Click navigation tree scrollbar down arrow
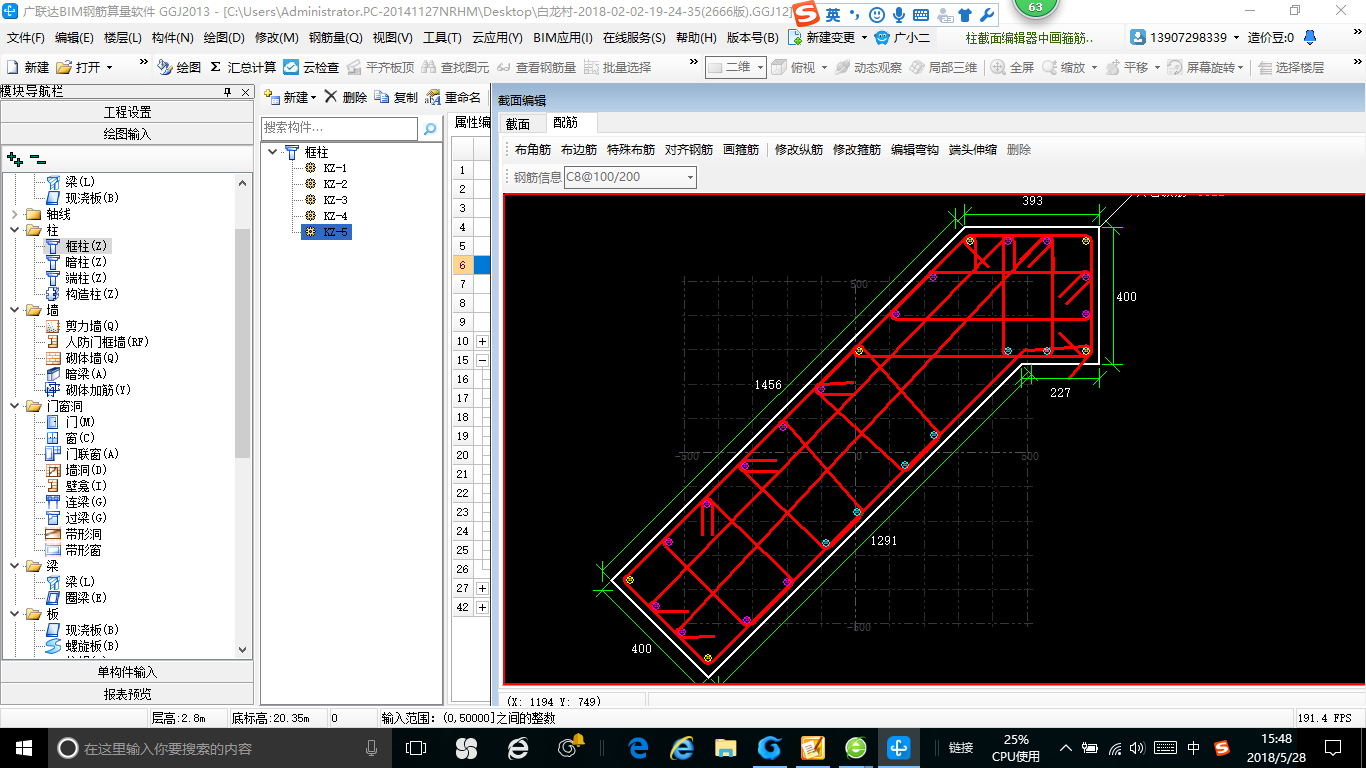This screenshot has width=1366, height=768. (243, 649)
